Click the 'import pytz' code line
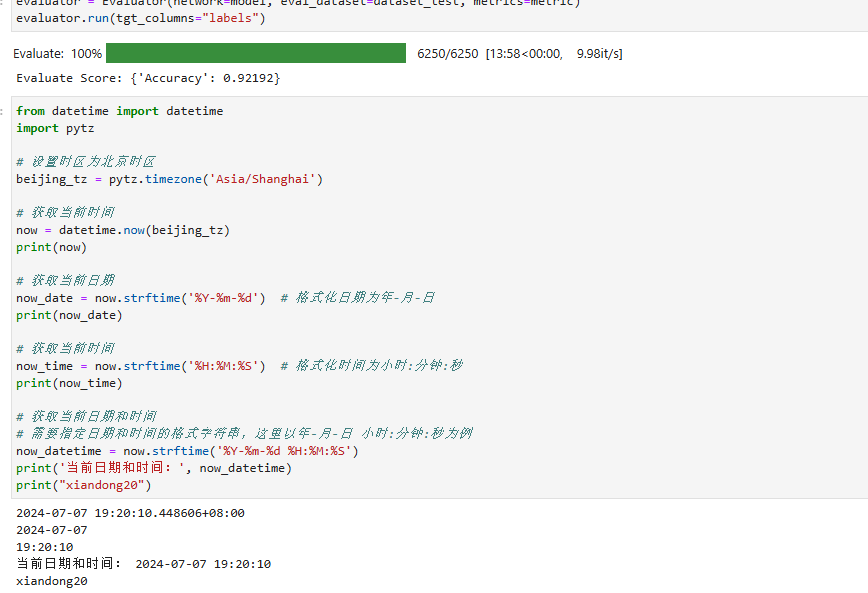868x593 pixels. point(55,128)
